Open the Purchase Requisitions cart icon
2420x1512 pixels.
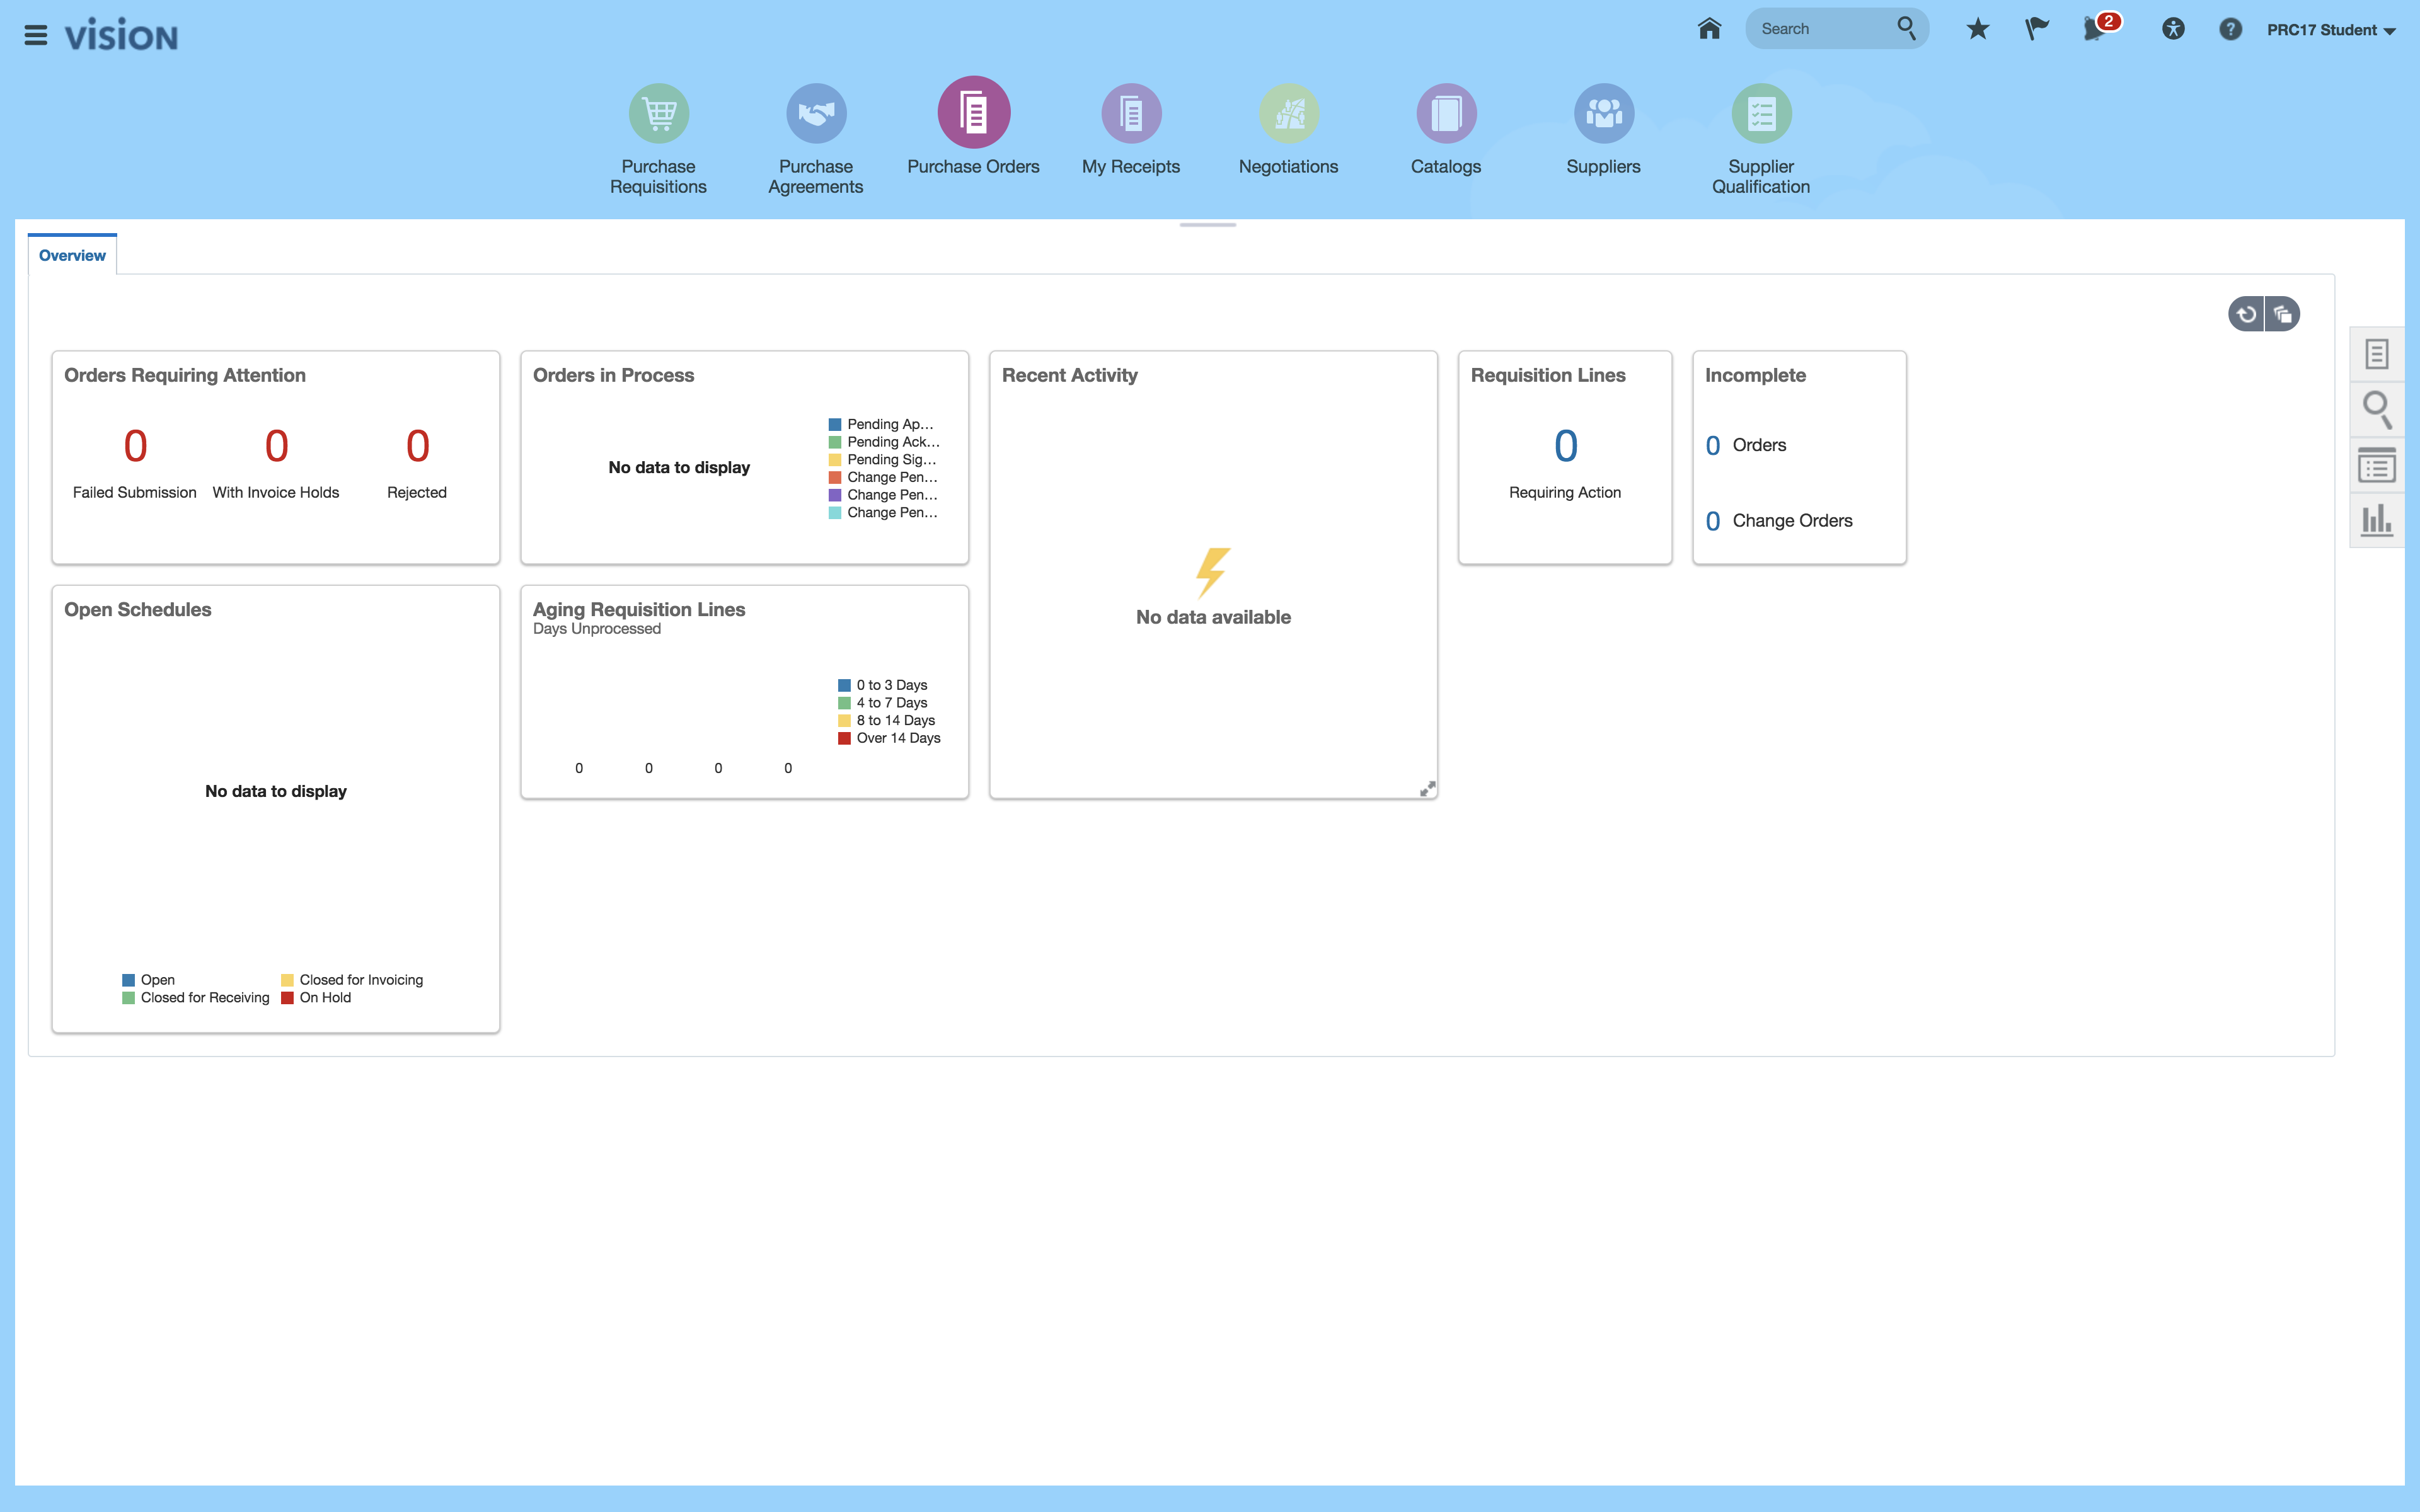(x=658, y=113)
